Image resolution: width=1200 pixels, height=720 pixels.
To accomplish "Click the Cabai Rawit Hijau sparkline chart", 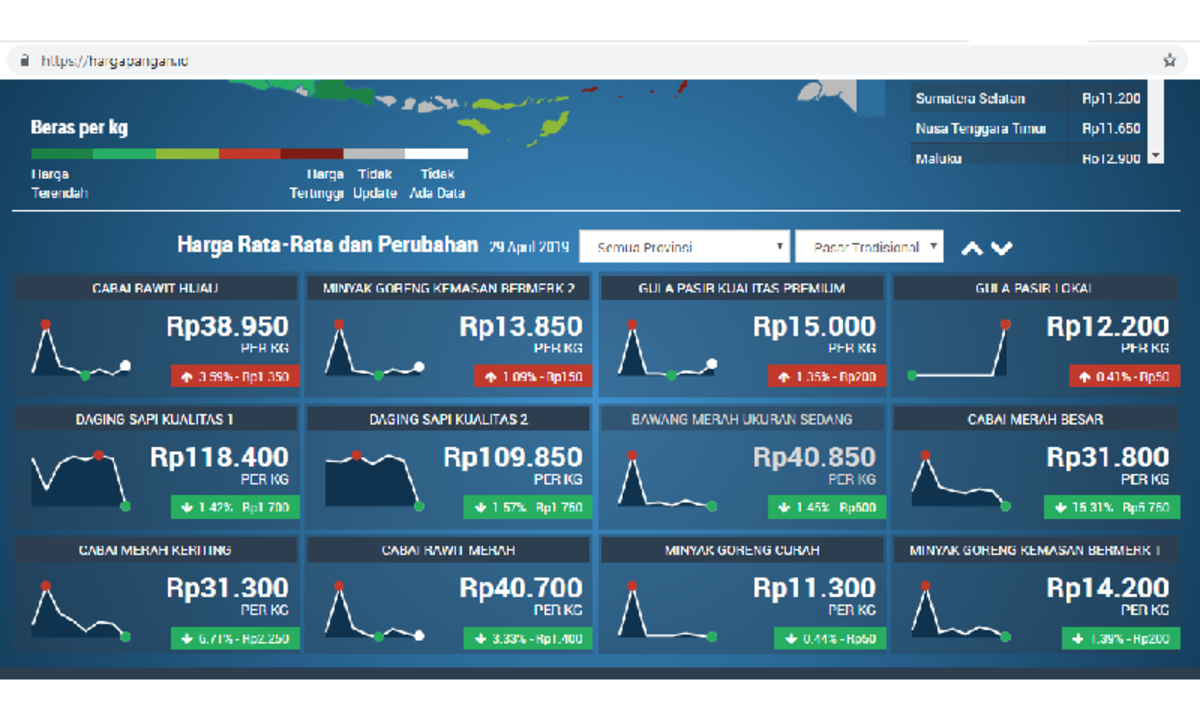I will point(81,349).
